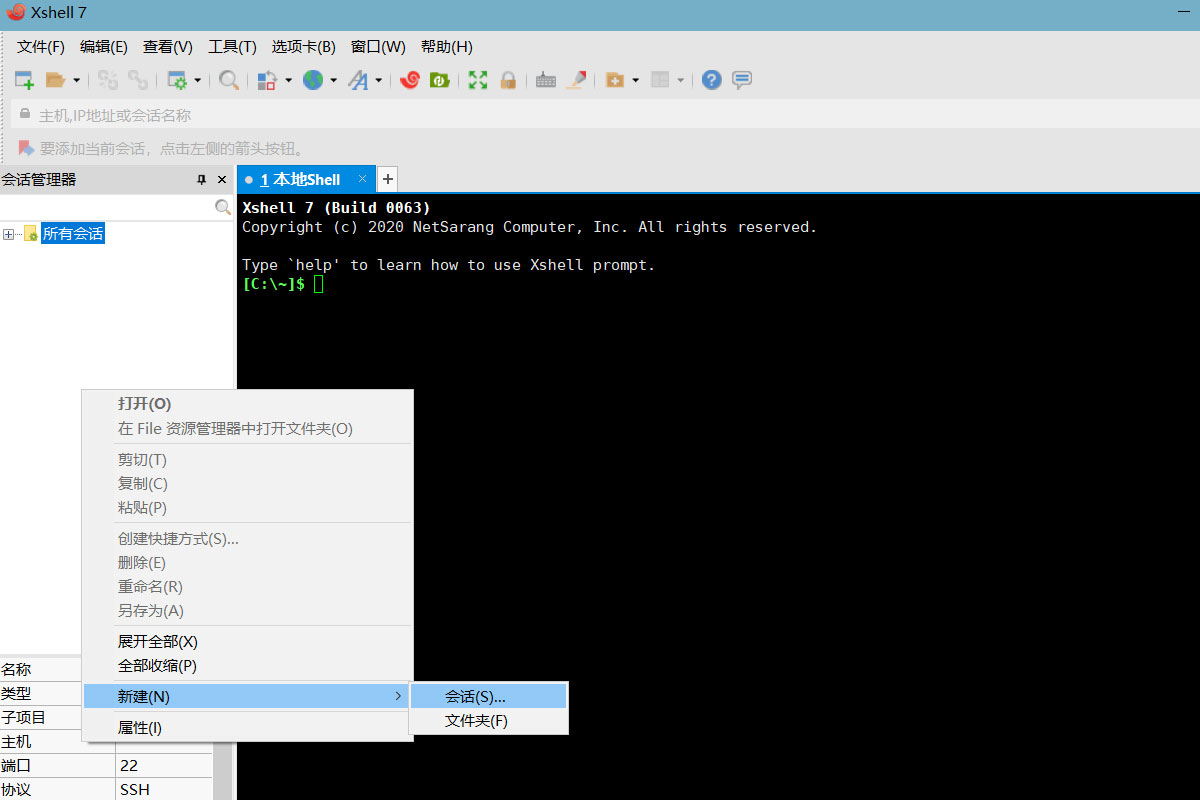Expand the 所有会话 tree node

(x=8, y=234)
